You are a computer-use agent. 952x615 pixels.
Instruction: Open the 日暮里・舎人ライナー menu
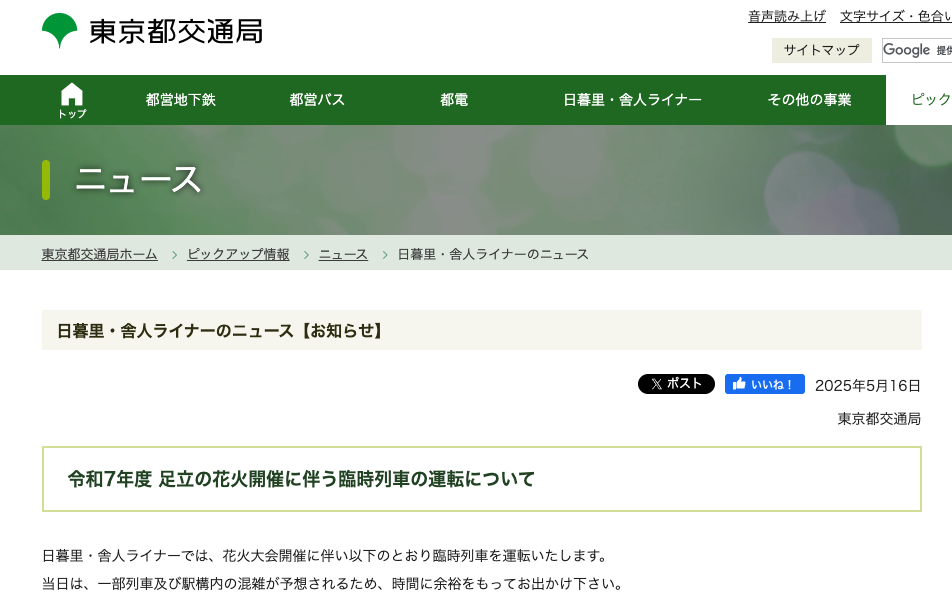632,100
